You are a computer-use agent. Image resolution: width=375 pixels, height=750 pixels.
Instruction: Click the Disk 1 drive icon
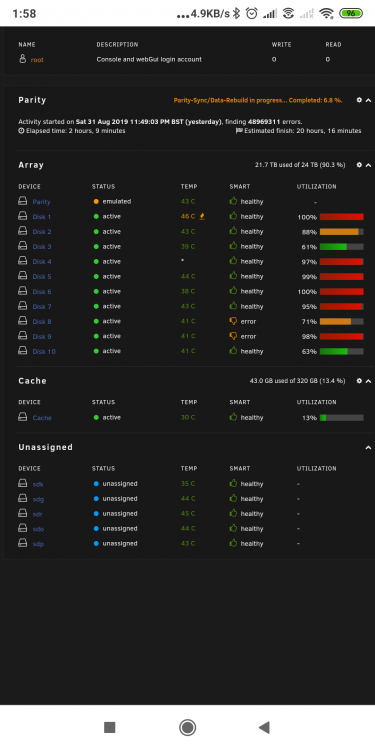click(x=22, y=216)
